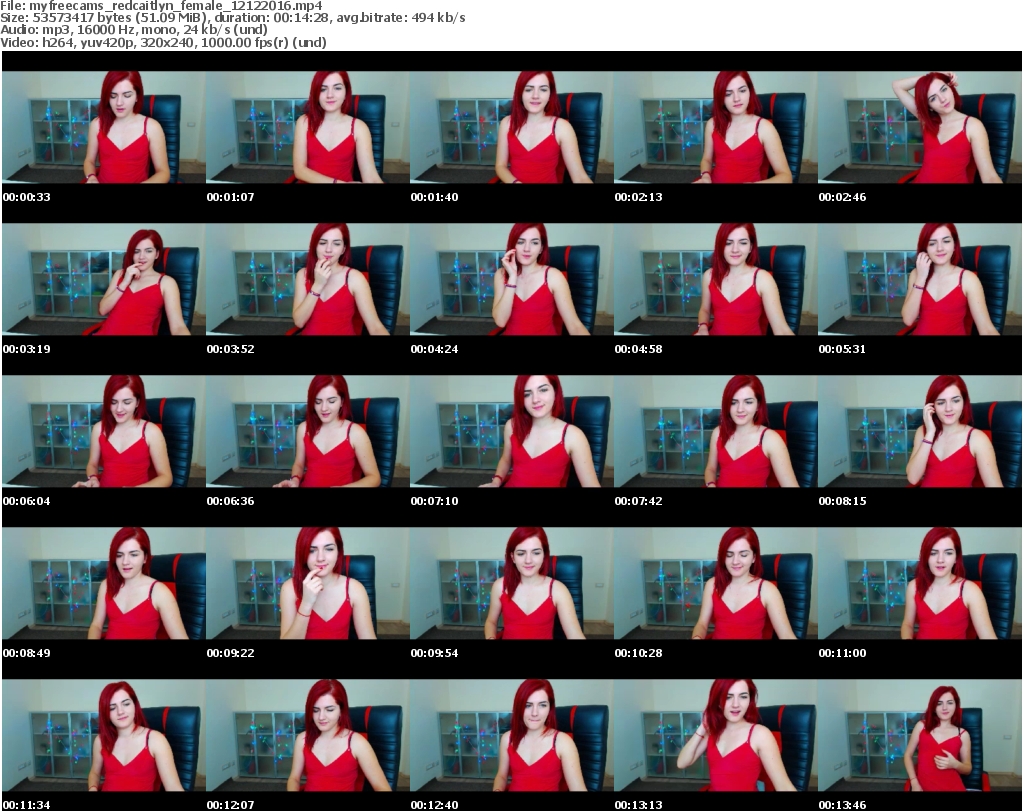Click the timestamp text 00:07:42
The image size is (1024, 811).
[x=638, y=501]
